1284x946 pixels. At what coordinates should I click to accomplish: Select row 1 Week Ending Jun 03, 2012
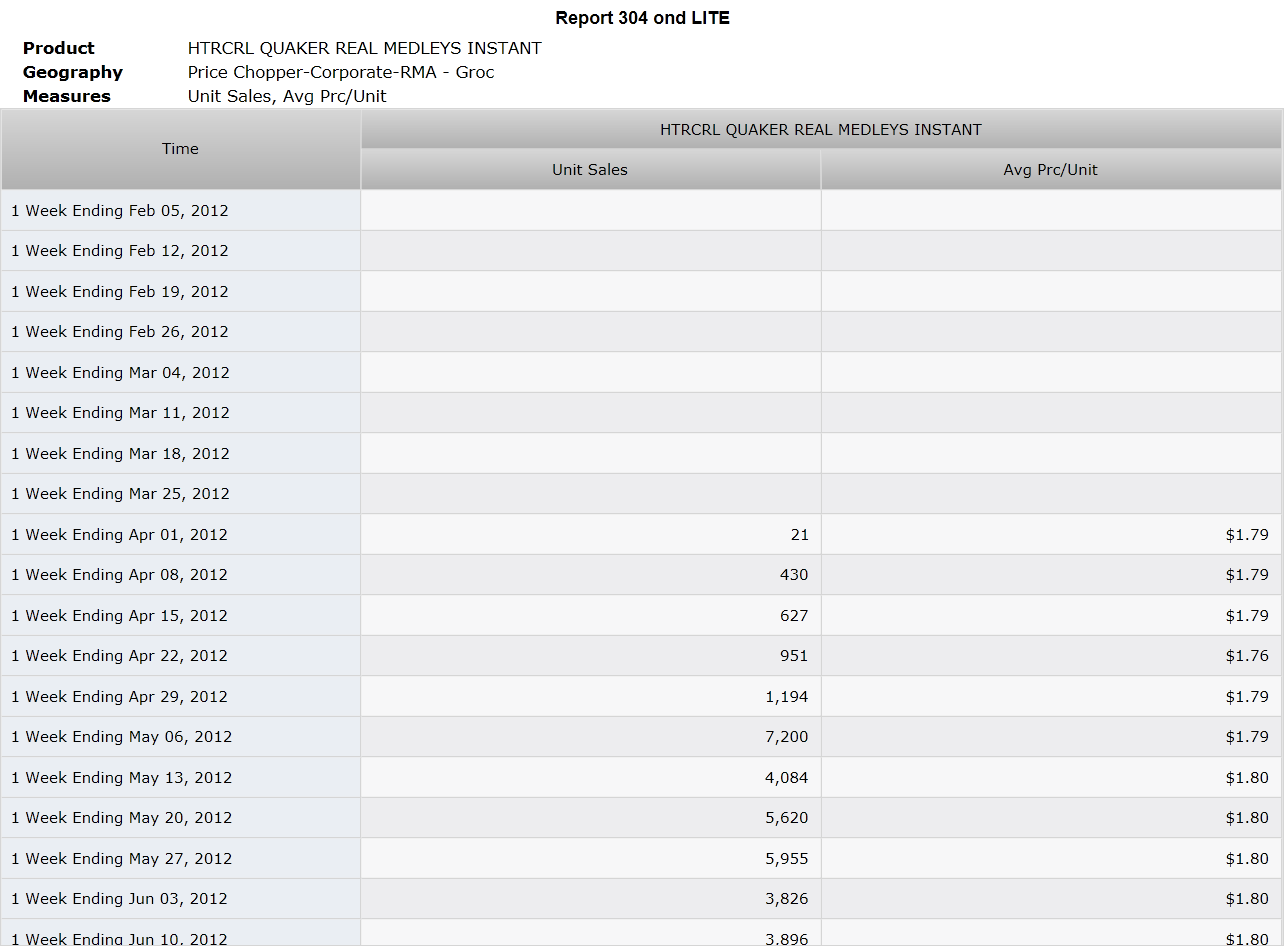[x=641, y=899]
